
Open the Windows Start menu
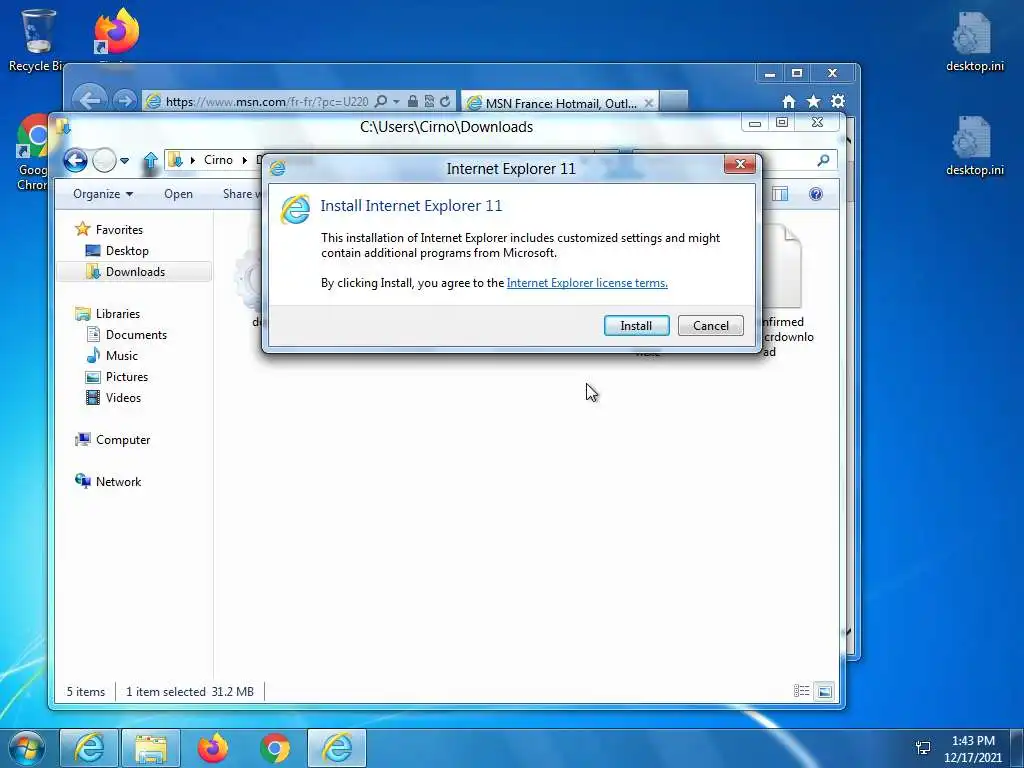(x=27, y=748)
